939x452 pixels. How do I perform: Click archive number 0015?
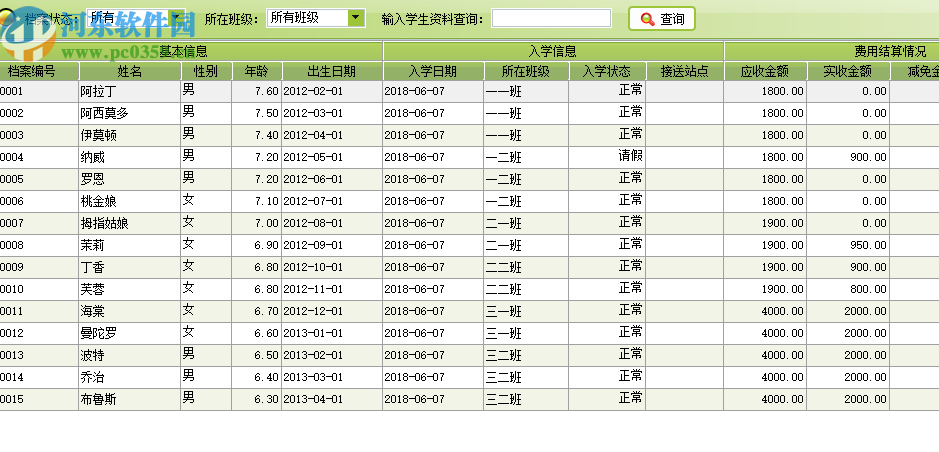pyautogui.click(x=12, y=399)
